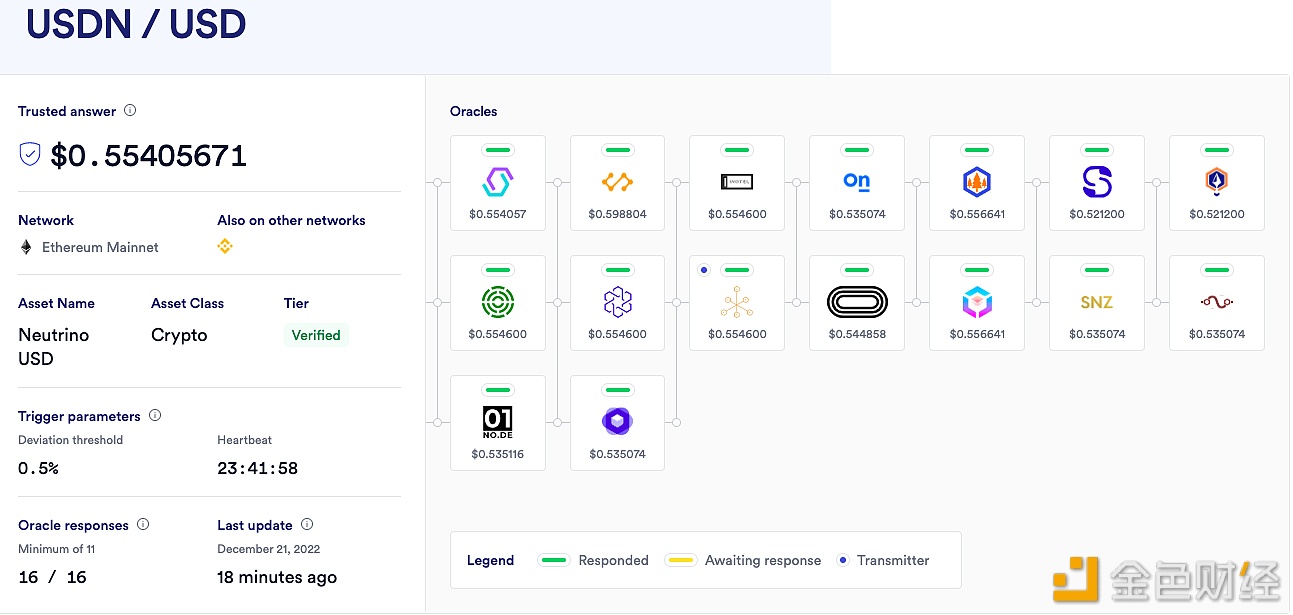Click the On oracle logo card

coord(857,183)
